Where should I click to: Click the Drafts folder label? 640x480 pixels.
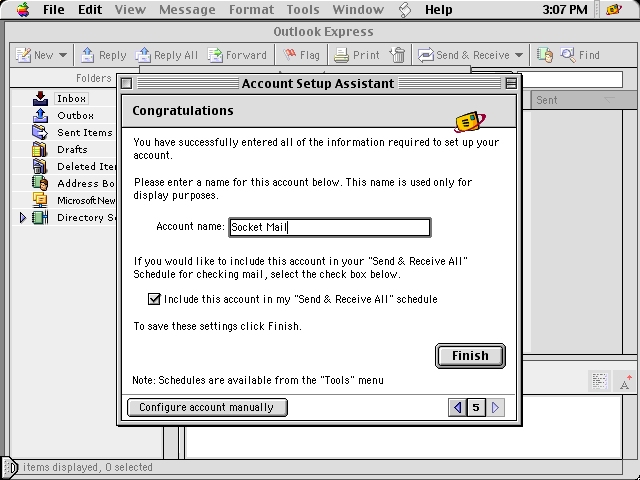pyautogui.click(x=72, y=149)
